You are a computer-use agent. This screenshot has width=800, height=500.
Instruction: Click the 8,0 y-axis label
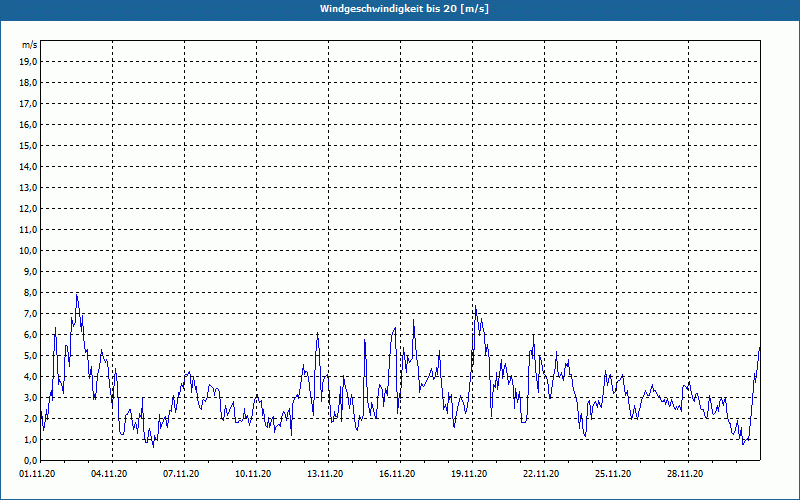31,292
